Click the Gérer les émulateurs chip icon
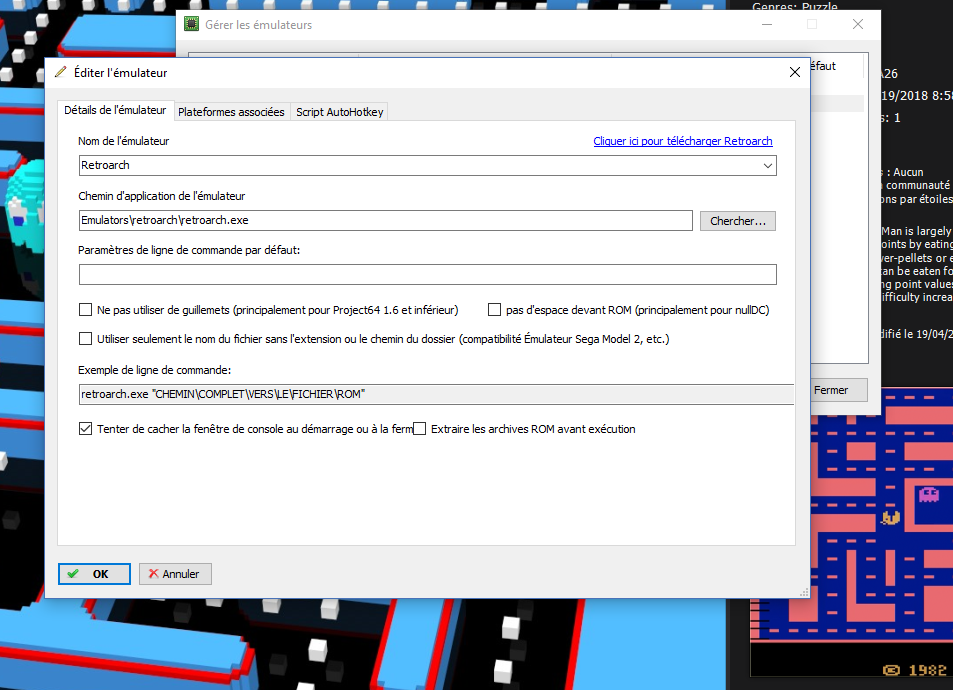Image resolution: width=953 pixels, height=690 pixels. point(191,24)
